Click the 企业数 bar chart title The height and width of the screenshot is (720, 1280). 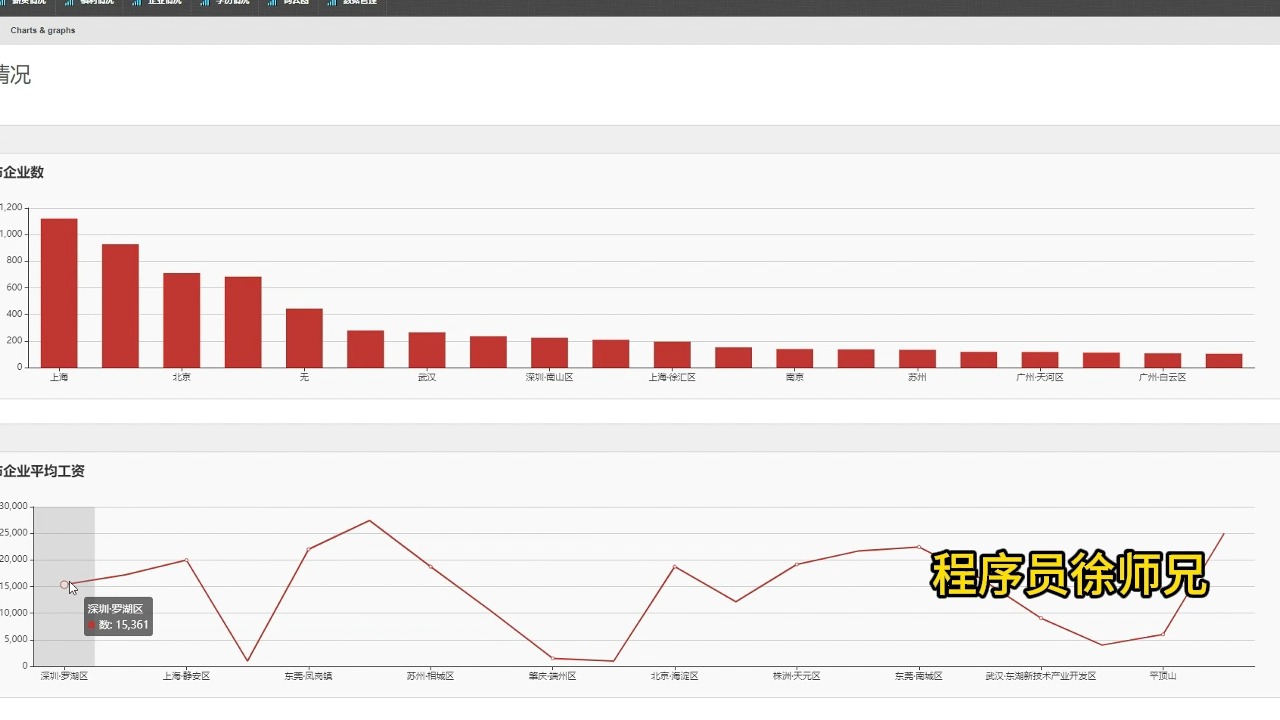pyautogui.click(x=22, y=172)
